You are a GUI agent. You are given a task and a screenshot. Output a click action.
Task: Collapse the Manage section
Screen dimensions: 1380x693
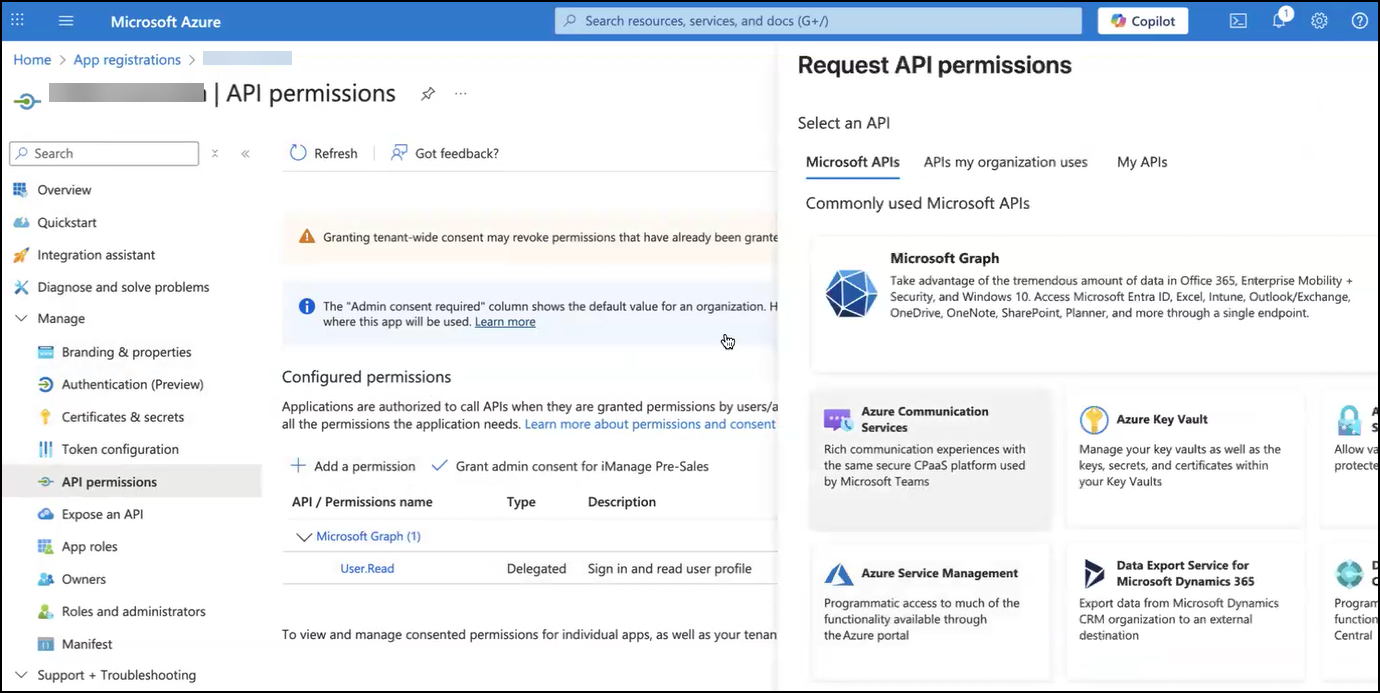tap(22, 318)
